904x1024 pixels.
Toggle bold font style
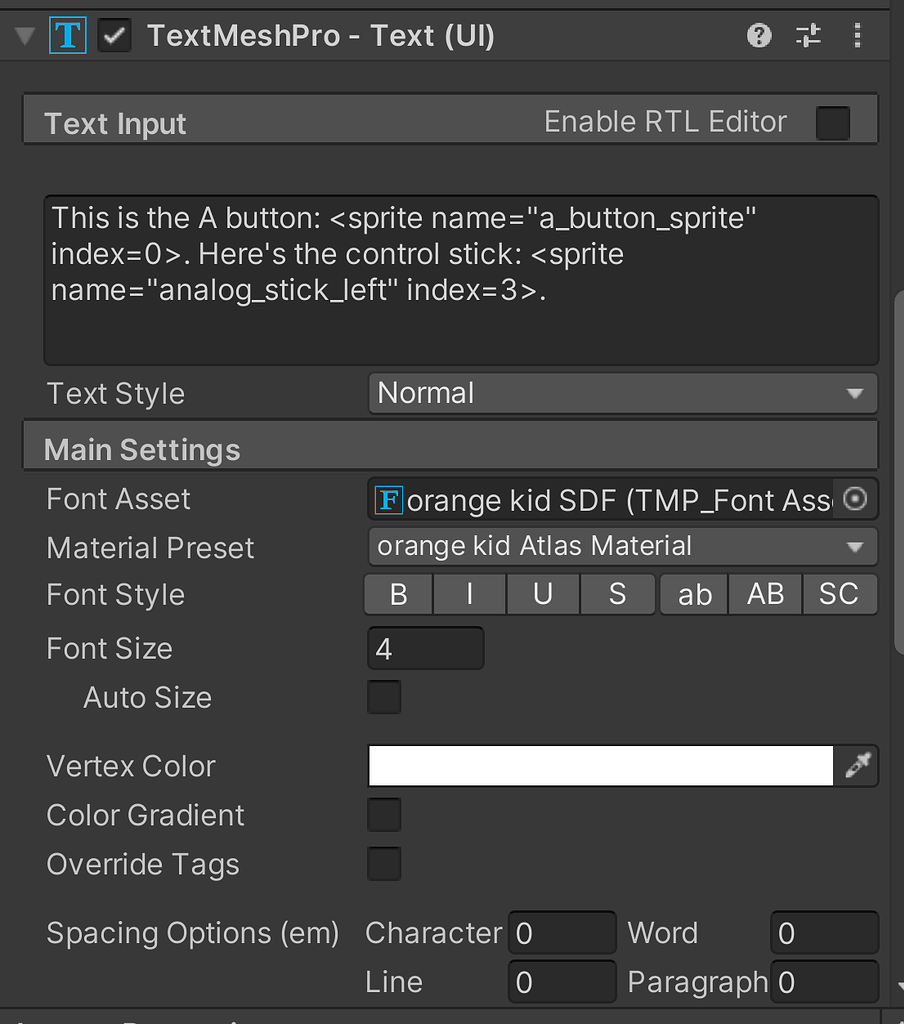coord(397,594)
